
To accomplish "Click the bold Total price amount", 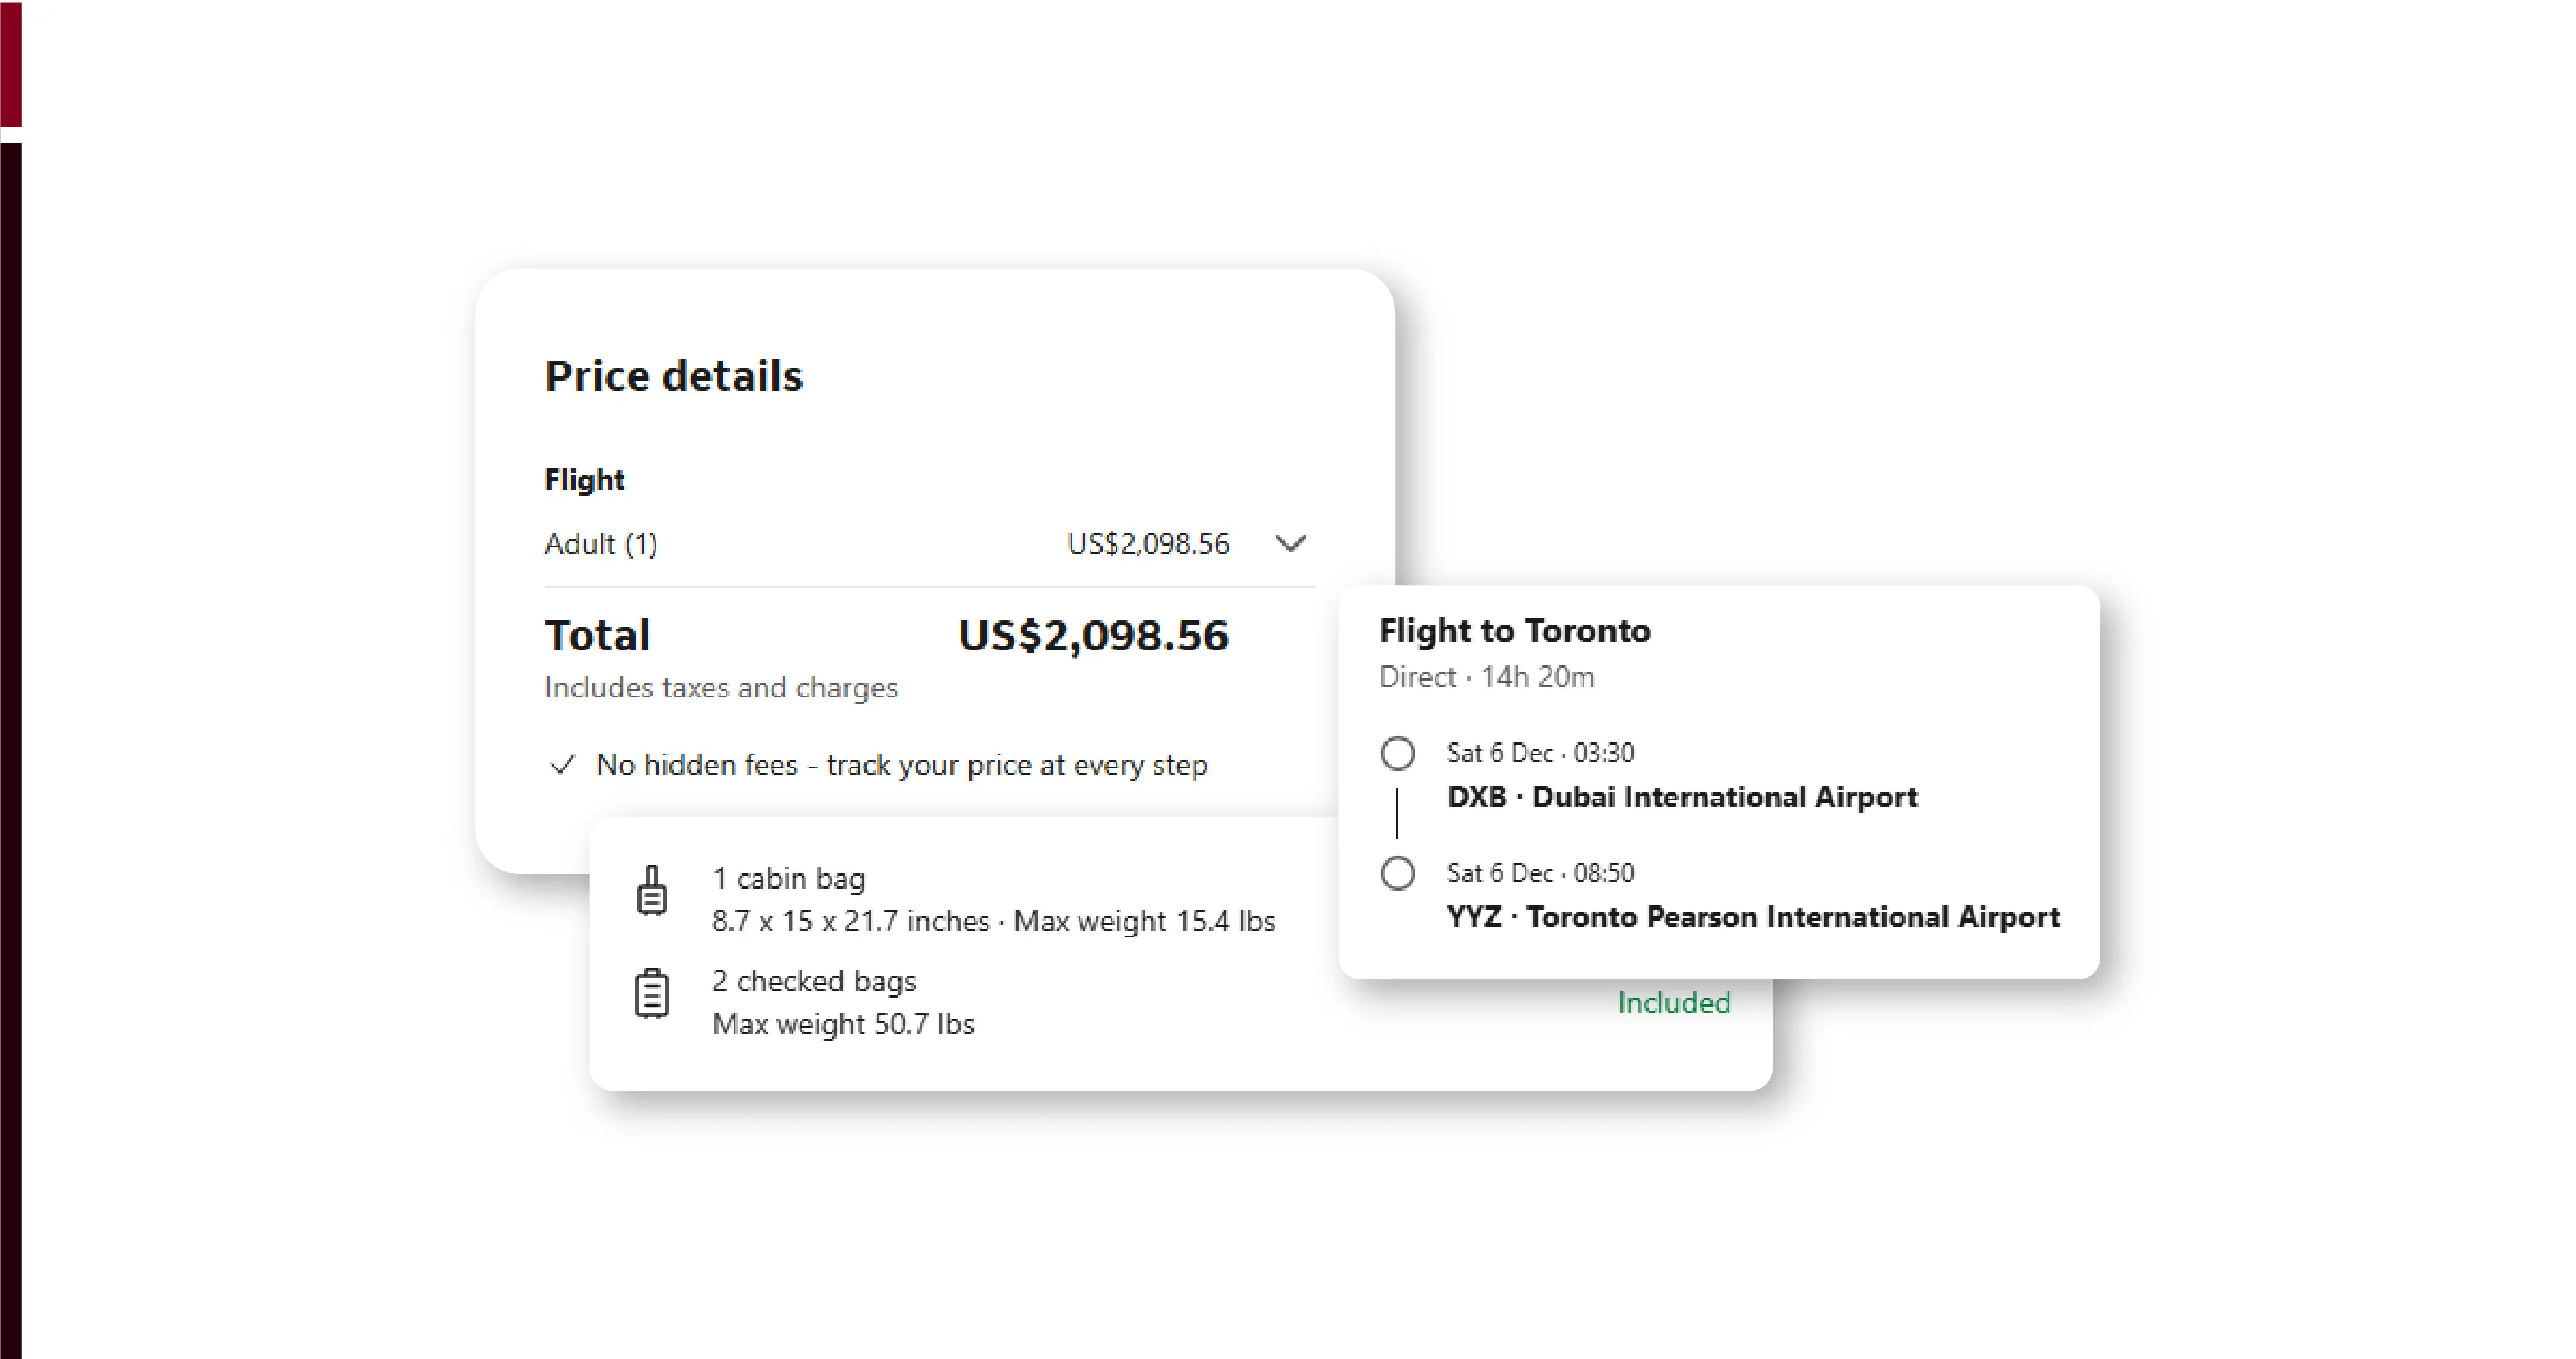I will tap(1093, 636).
